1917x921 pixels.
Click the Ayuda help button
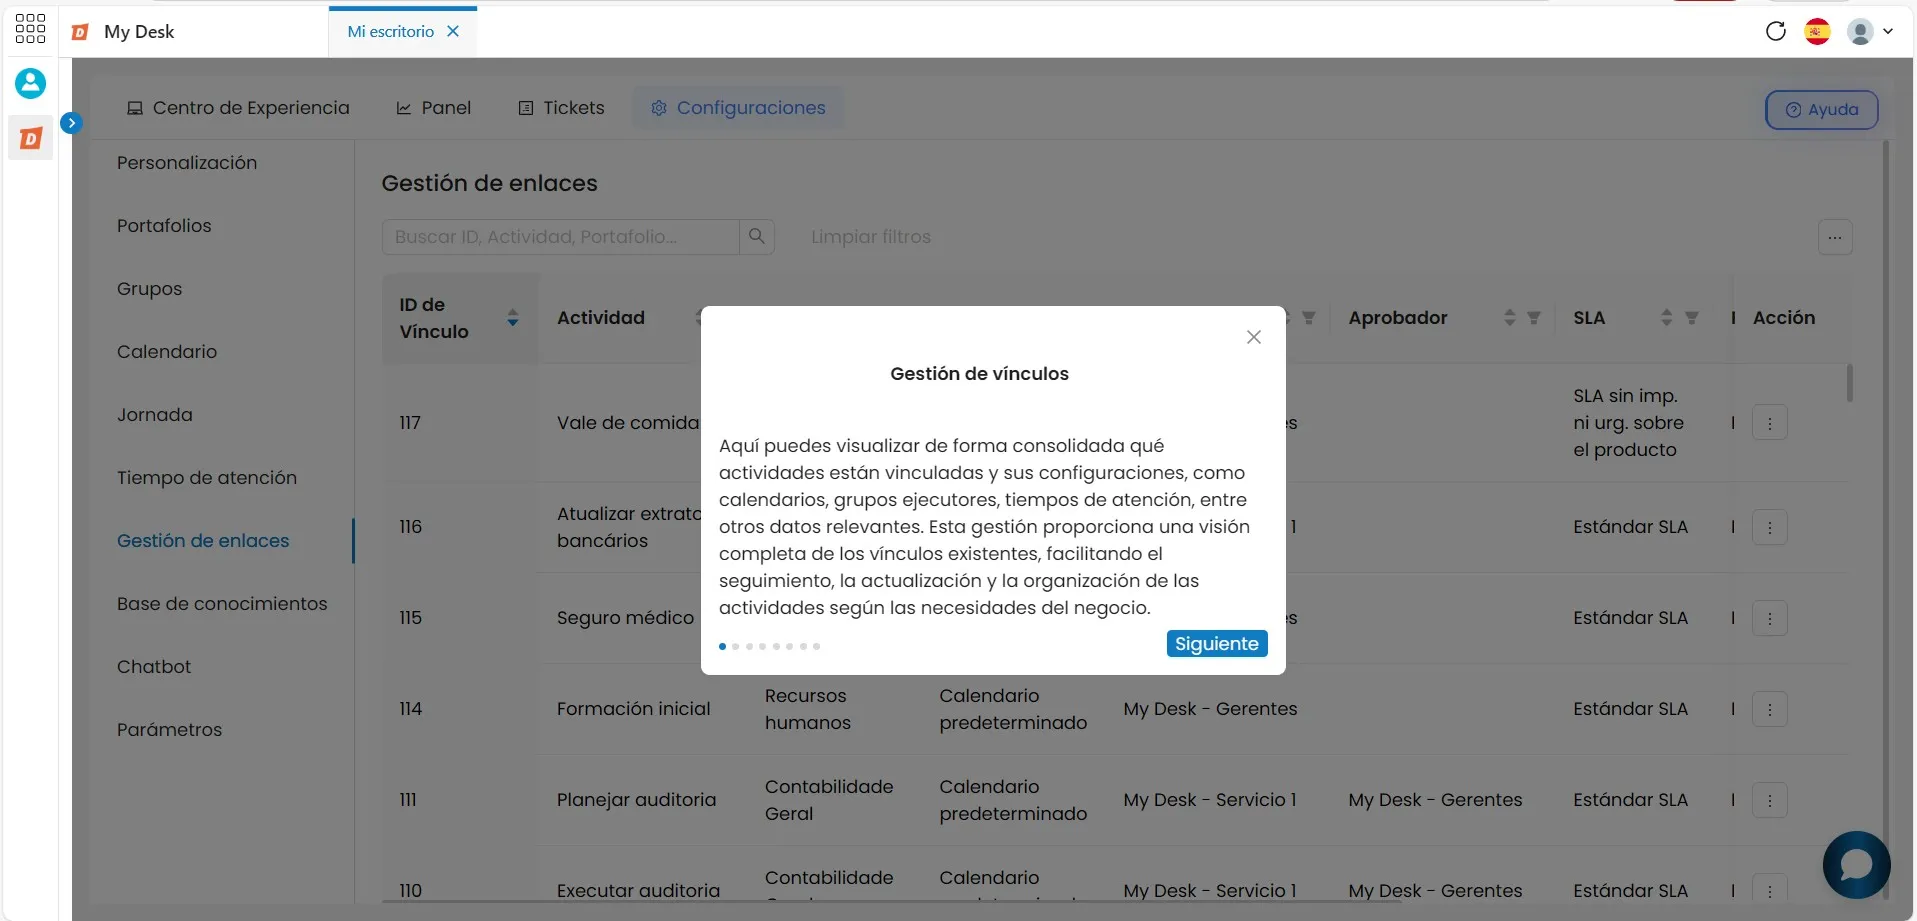pyautogui.click(x=1821, y=110)
